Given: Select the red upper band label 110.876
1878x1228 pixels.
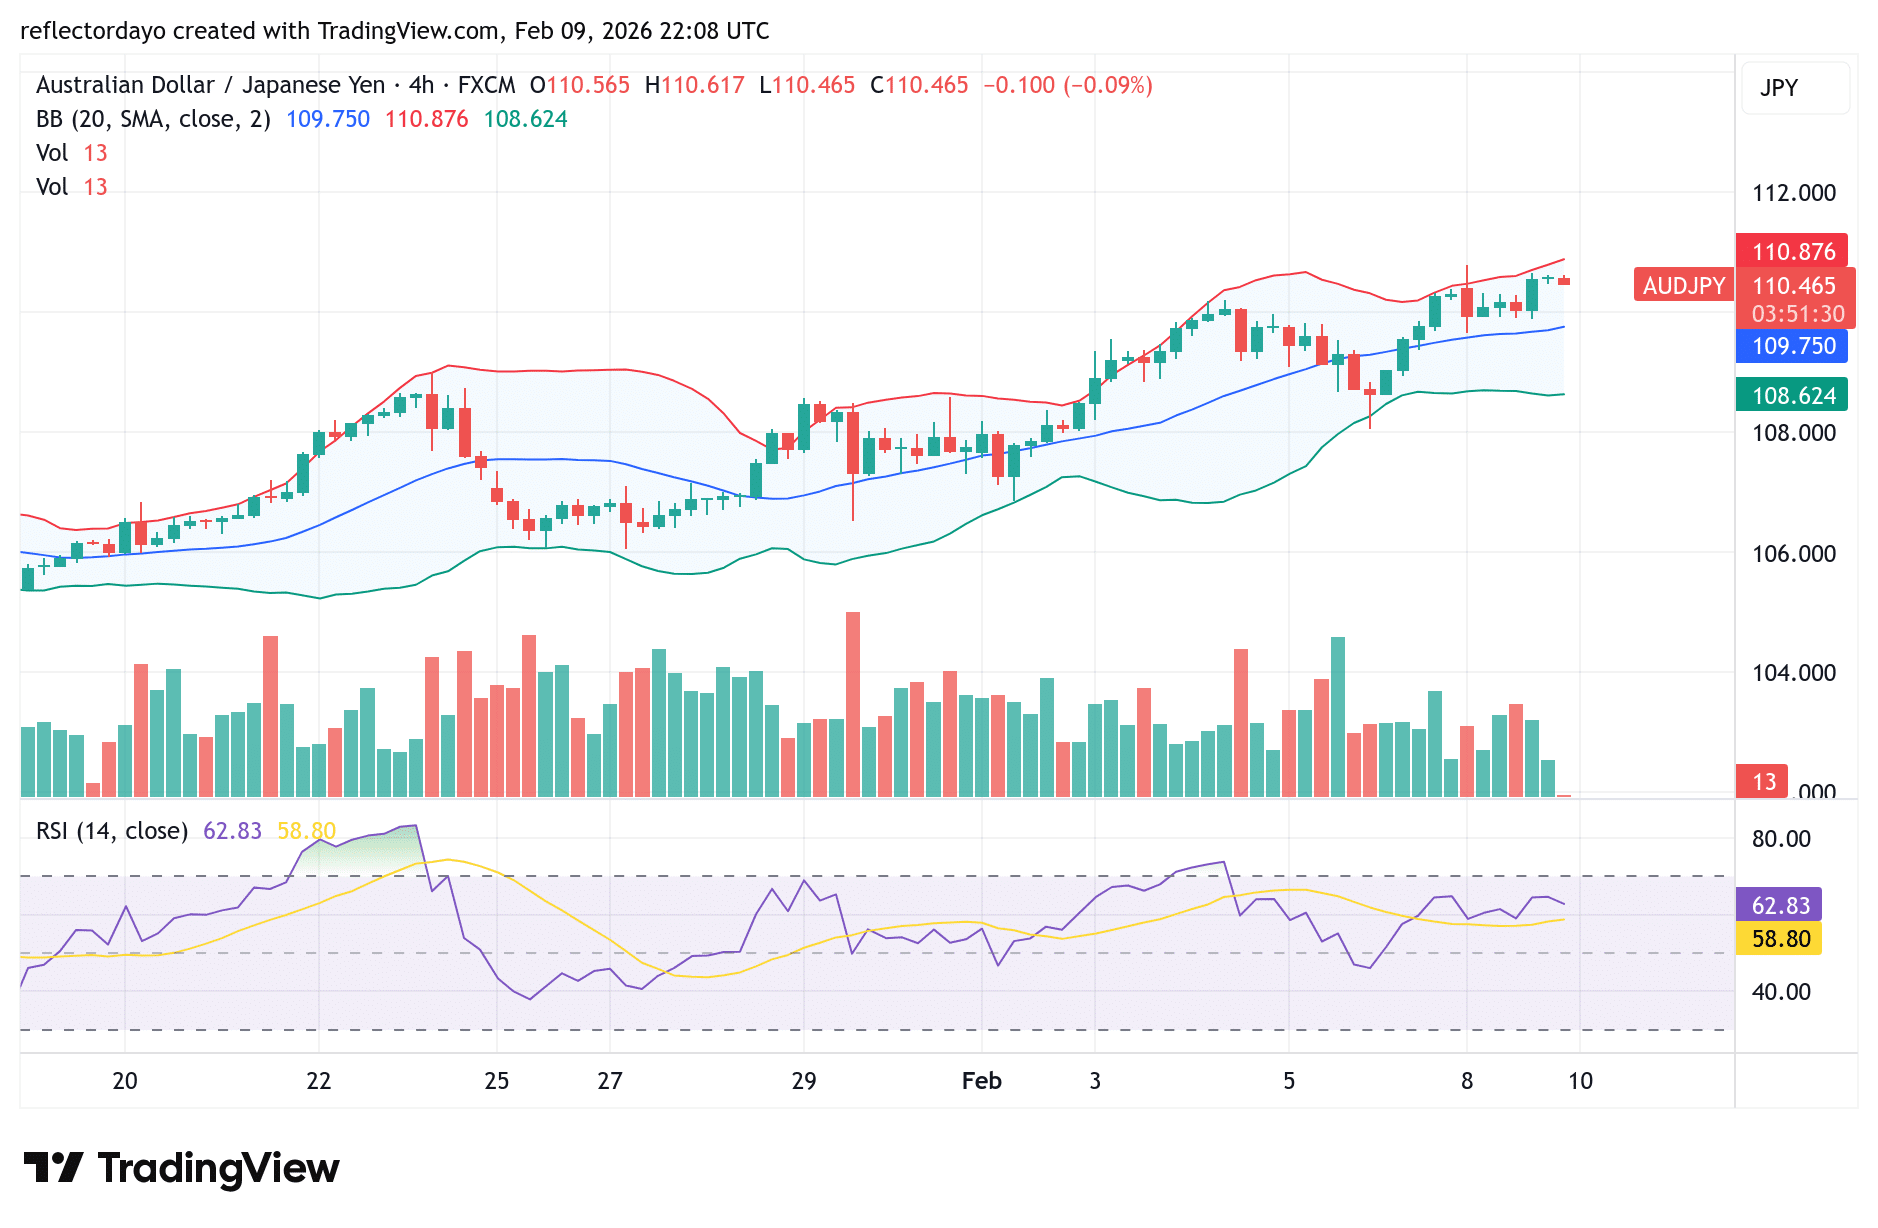Looking at the screenshot, I should point(1793,252).
